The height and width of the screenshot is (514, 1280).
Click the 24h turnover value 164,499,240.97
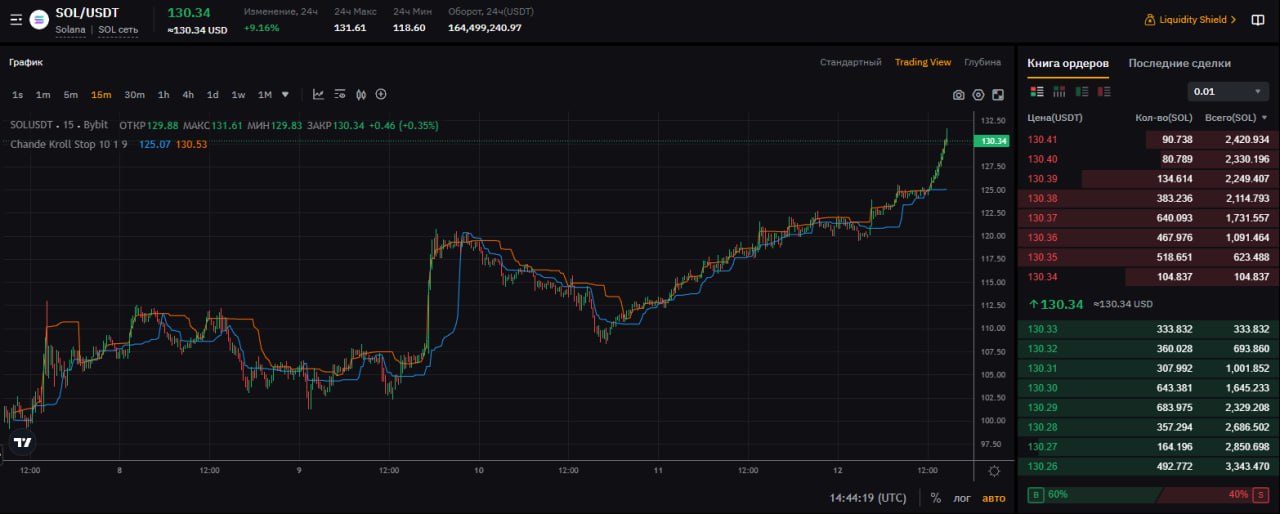point(485,28)
